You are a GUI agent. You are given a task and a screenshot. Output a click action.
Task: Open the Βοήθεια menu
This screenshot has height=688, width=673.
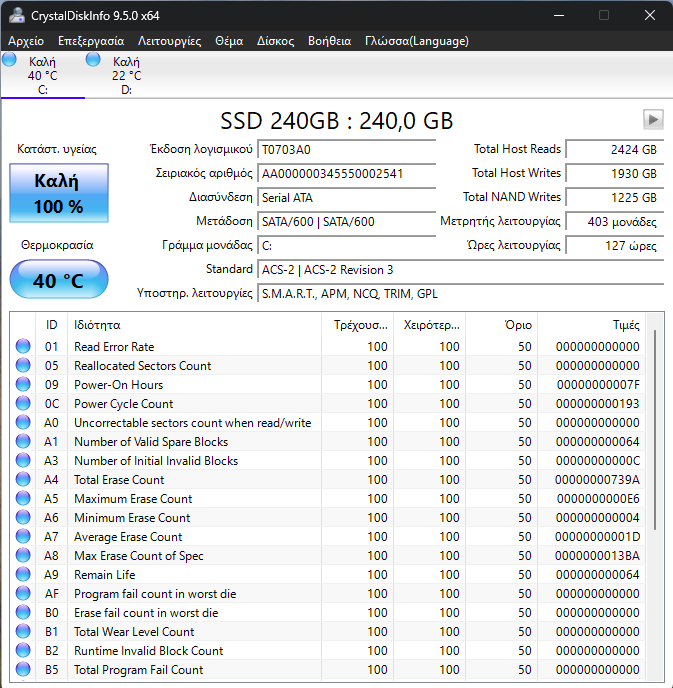point(329,41)
